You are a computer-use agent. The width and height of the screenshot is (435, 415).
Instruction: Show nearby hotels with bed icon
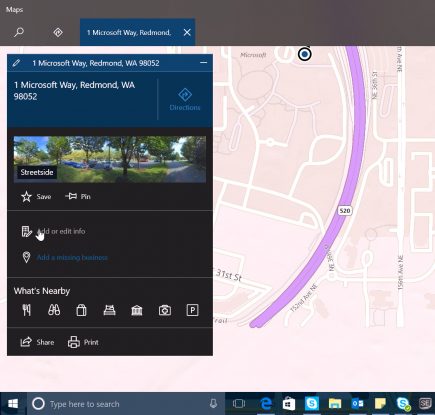(x=109, y=310)
